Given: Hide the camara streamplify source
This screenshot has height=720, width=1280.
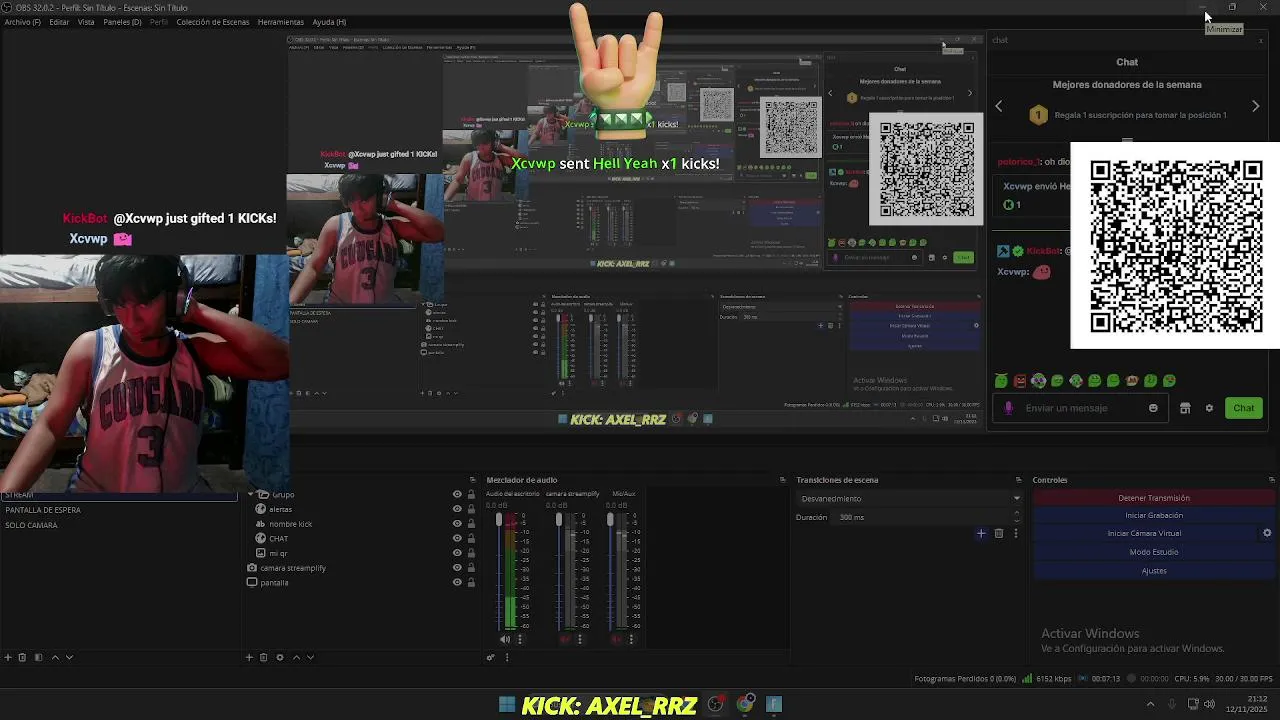Looking at the screenshot, I should click(x=457, y=567).
